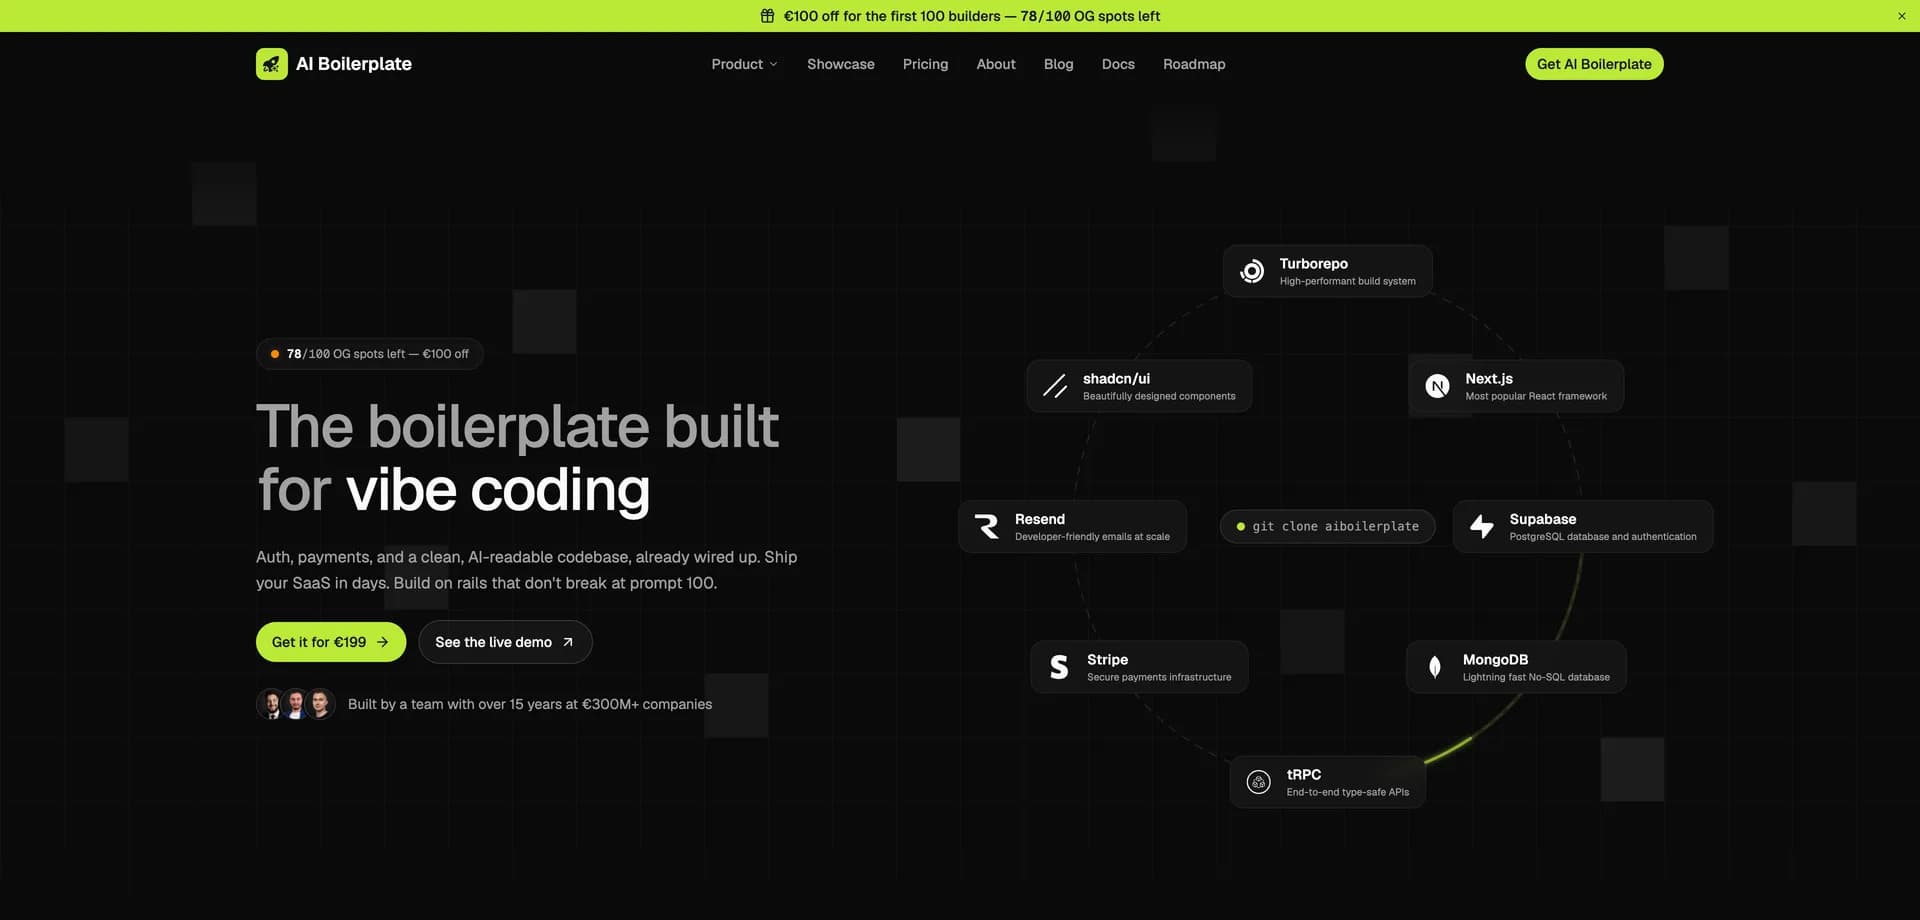Click the 'vibe coding' headline text
Screen dimensions: 1920x920
click(498, 490)
